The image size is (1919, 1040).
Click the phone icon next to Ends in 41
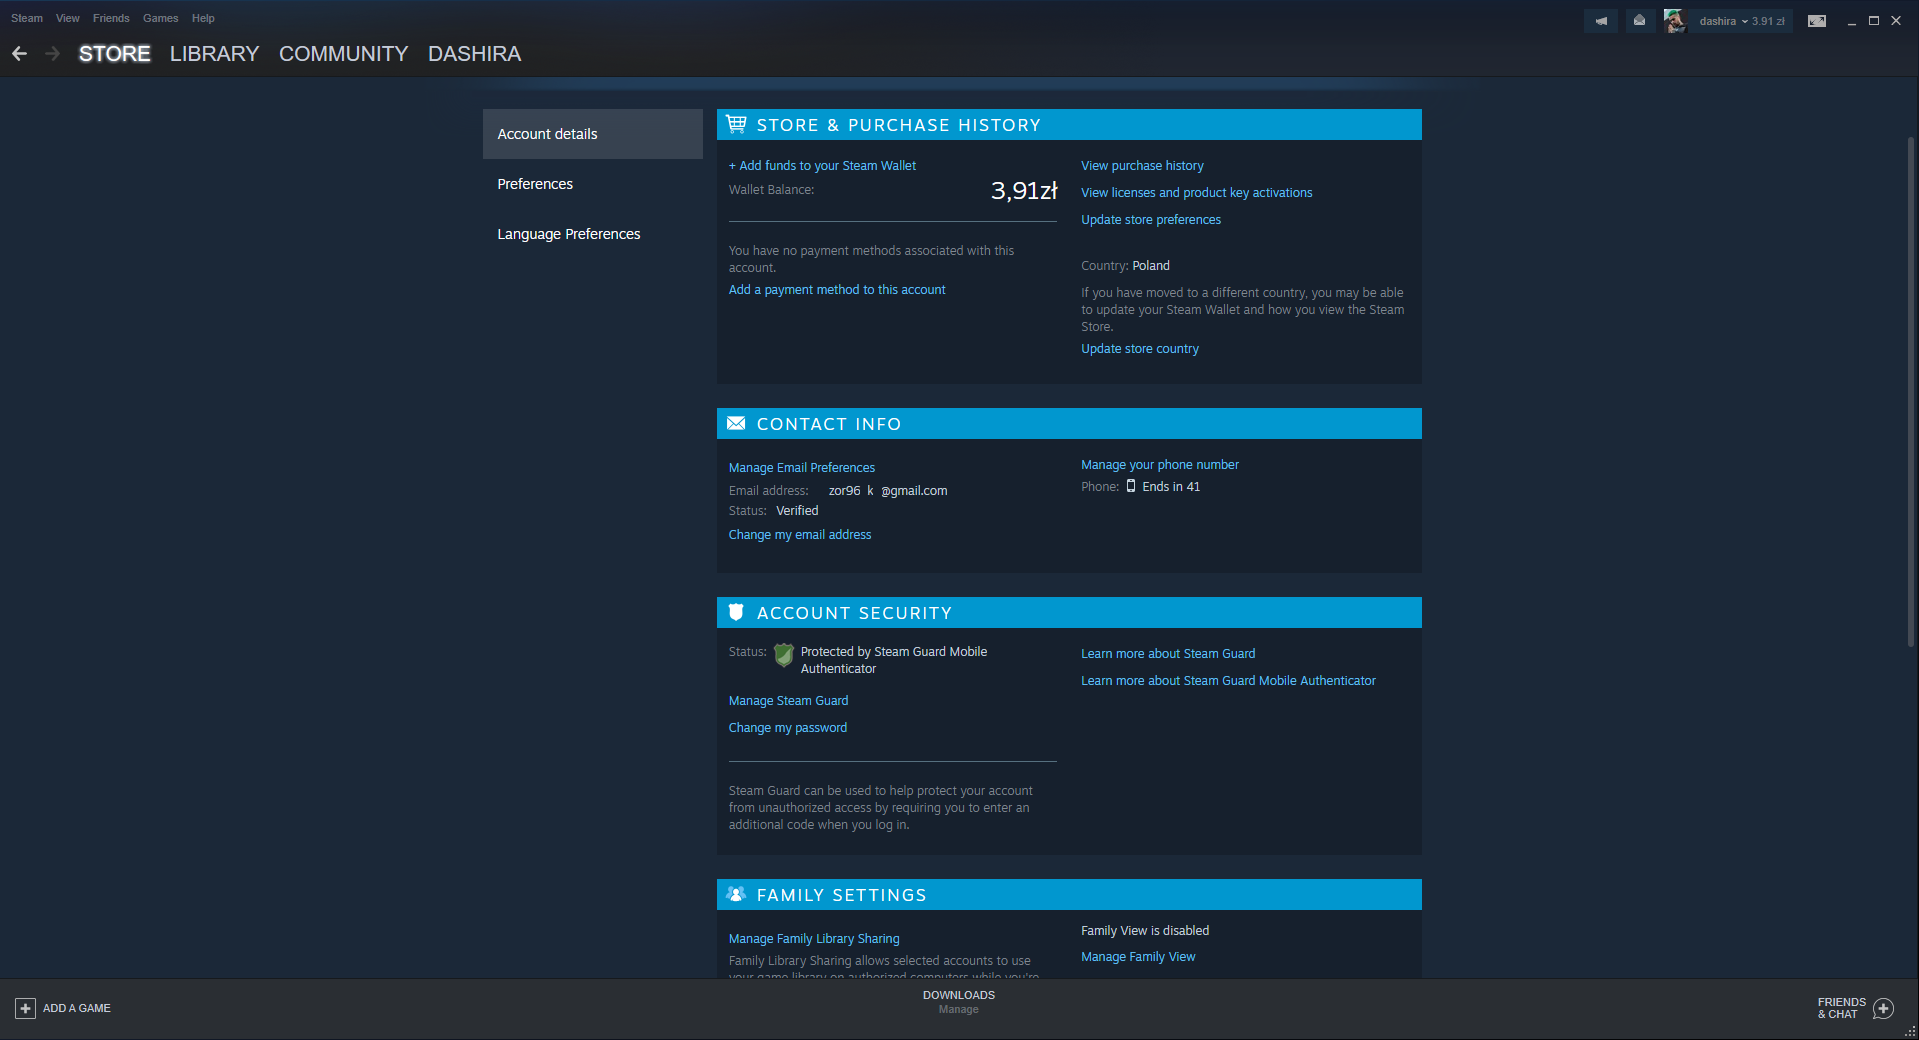pos(1131,486)
